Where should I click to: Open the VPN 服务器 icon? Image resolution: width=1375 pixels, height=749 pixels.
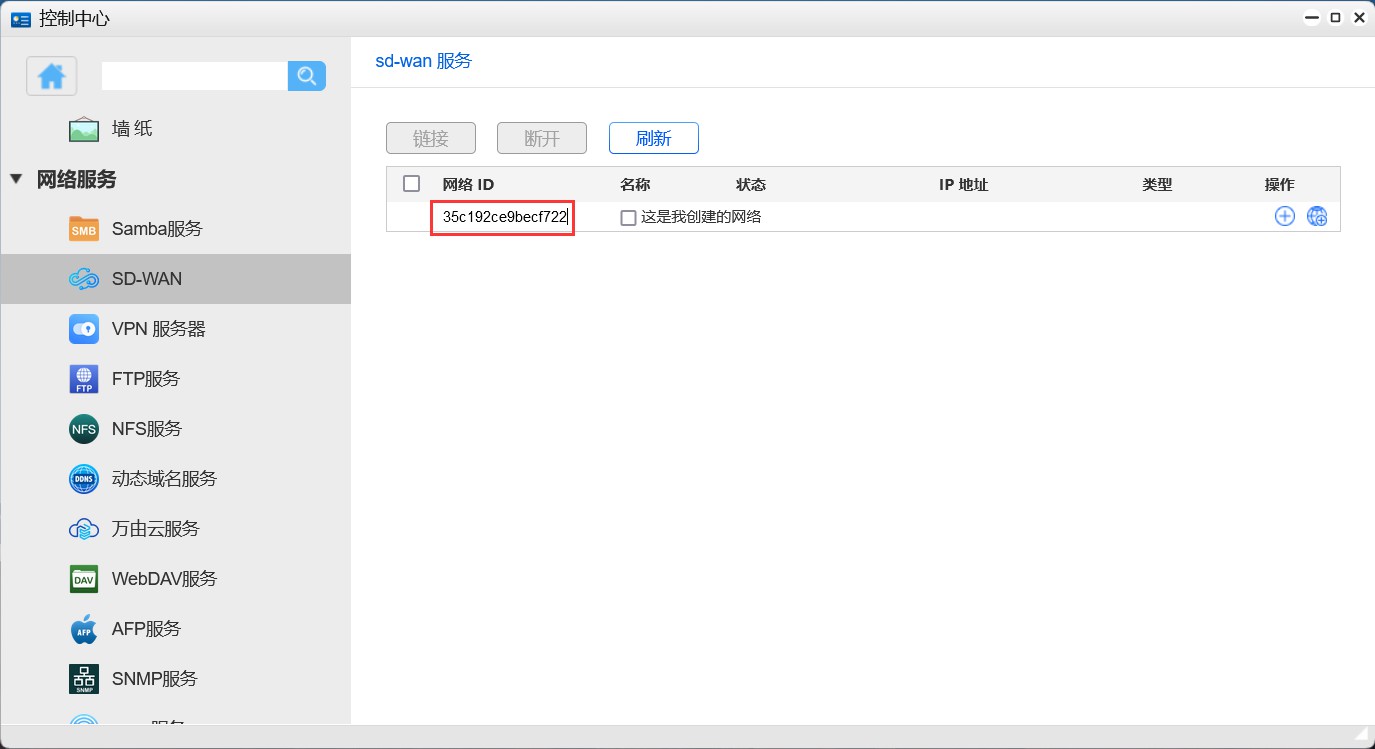[x=83, y=328]
